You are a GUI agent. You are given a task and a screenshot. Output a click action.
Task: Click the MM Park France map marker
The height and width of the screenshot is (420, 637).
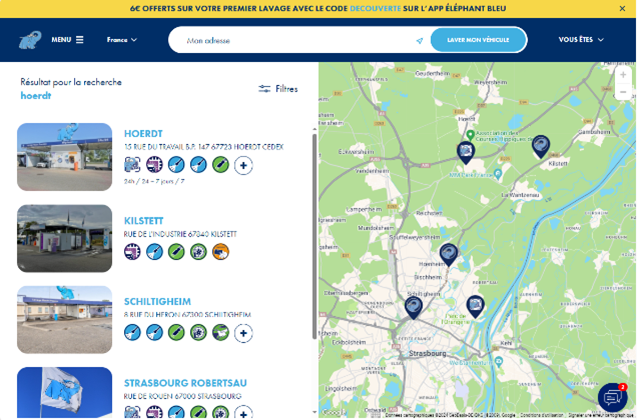point(498,174)
